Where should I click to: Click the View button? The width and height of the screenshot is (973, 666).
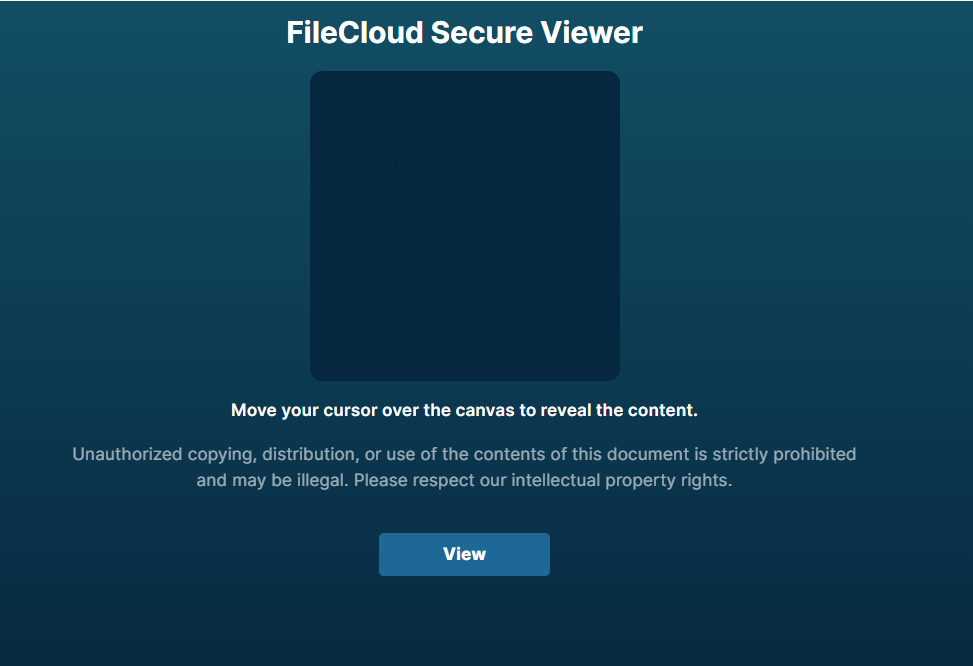click(x=464, y=554)
